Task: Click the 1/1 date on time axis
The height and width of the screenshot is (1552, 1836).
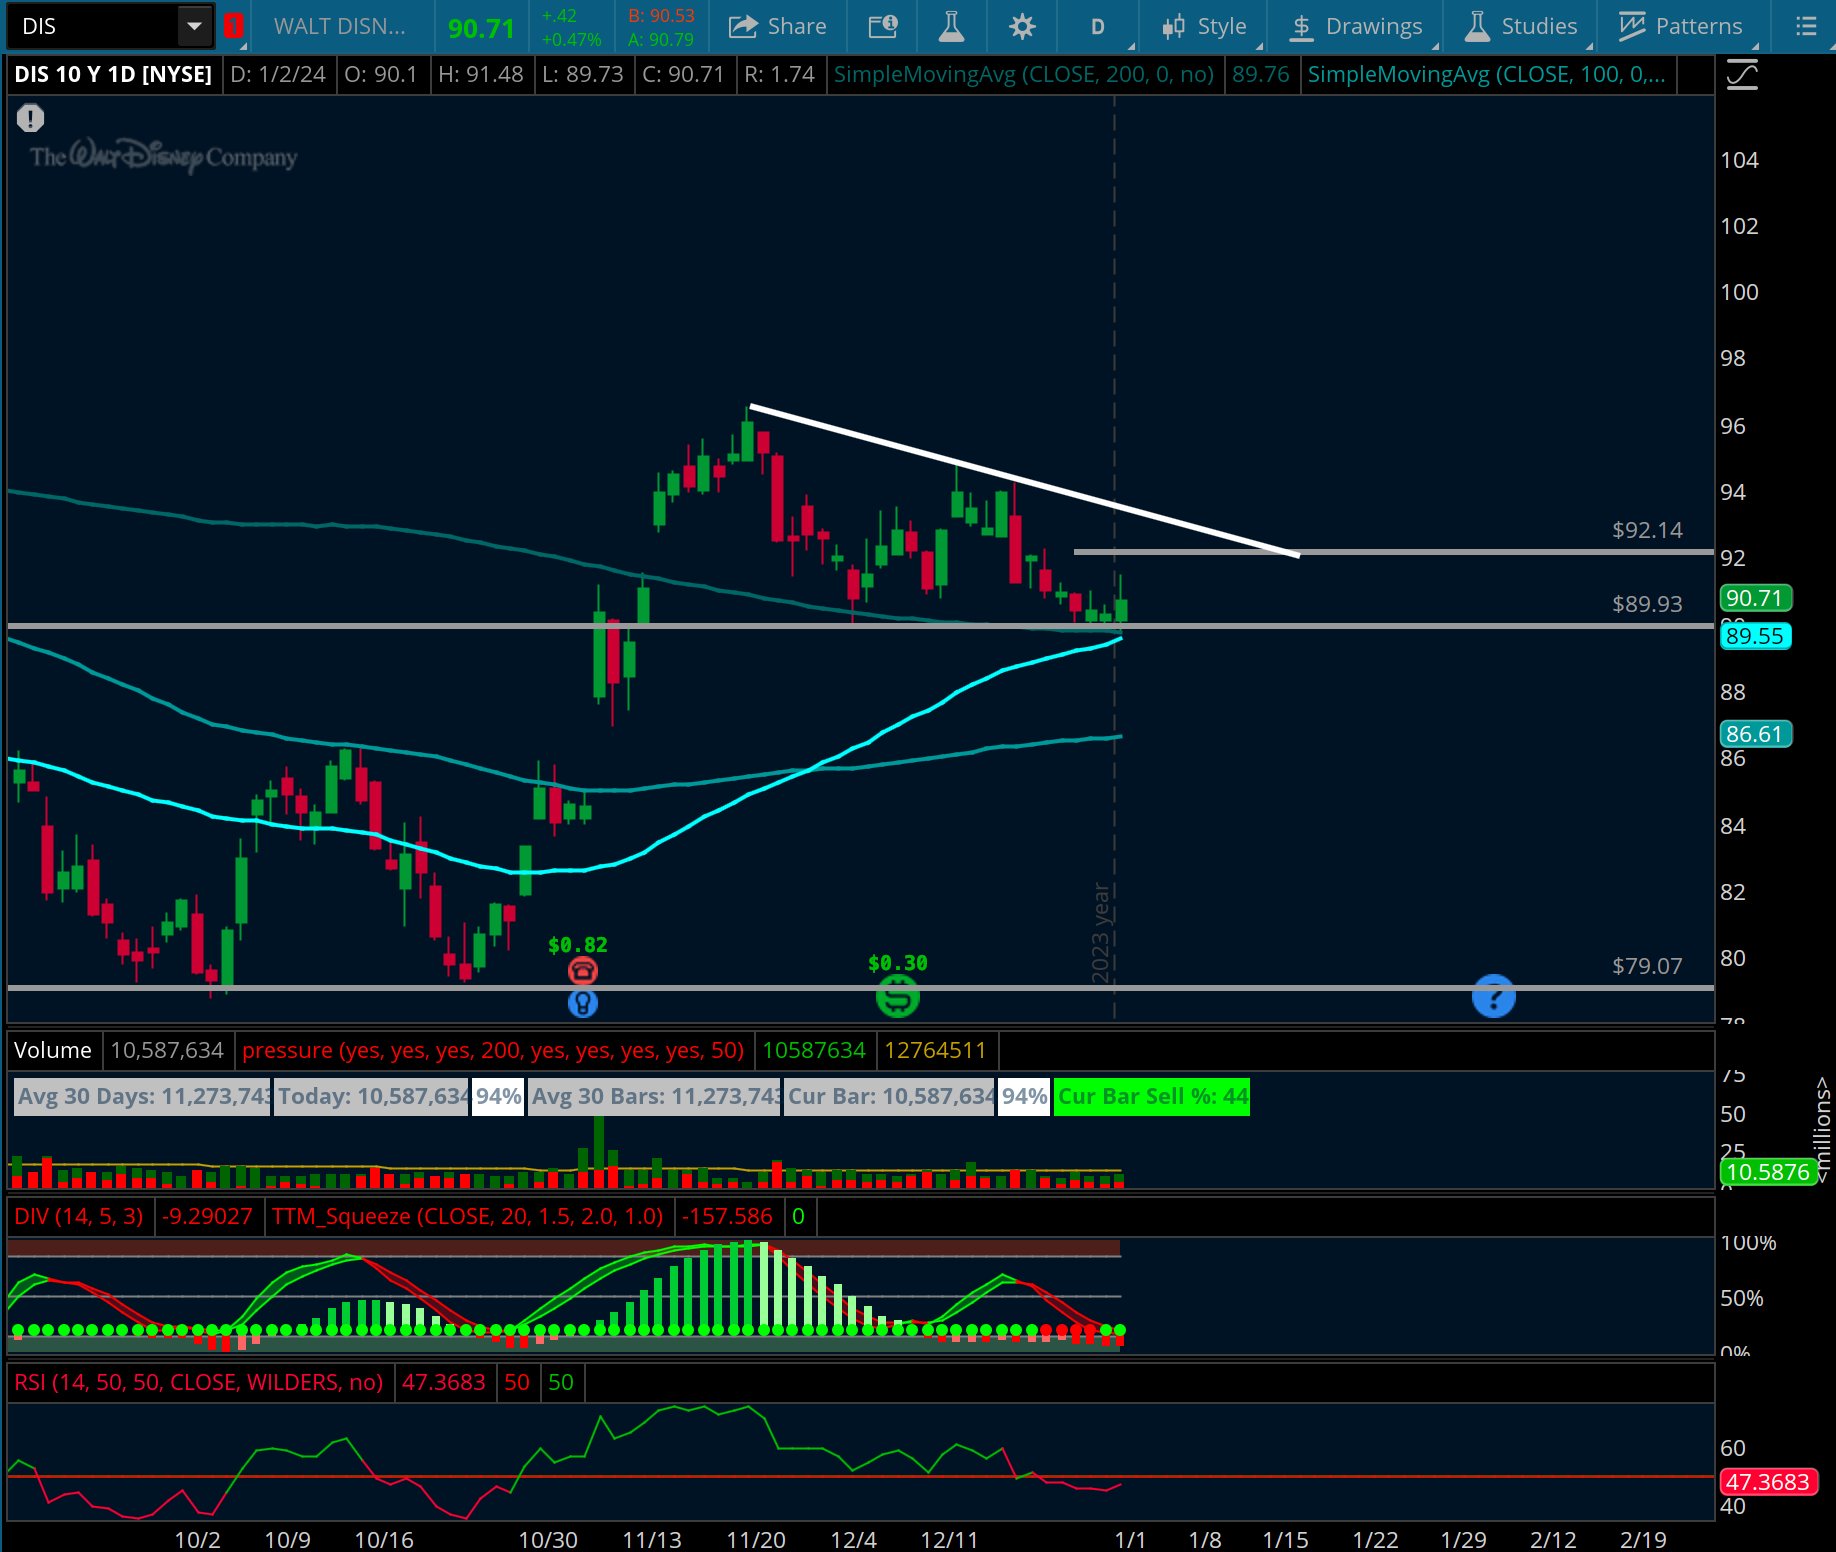Action: pyautogui.click(x=1130, y=1539)
